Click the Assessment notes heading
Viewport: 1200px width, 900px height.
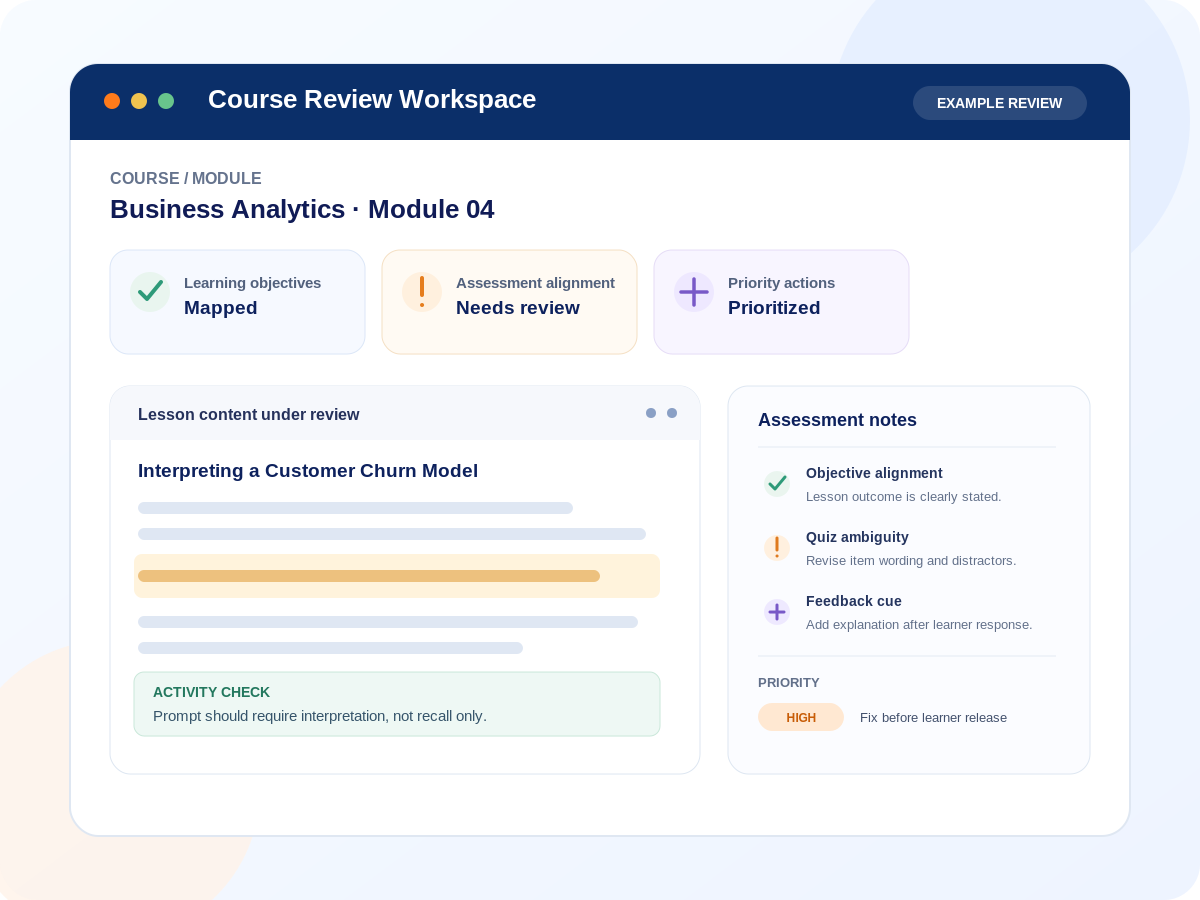pyautogui.click(x=837, y=420)
